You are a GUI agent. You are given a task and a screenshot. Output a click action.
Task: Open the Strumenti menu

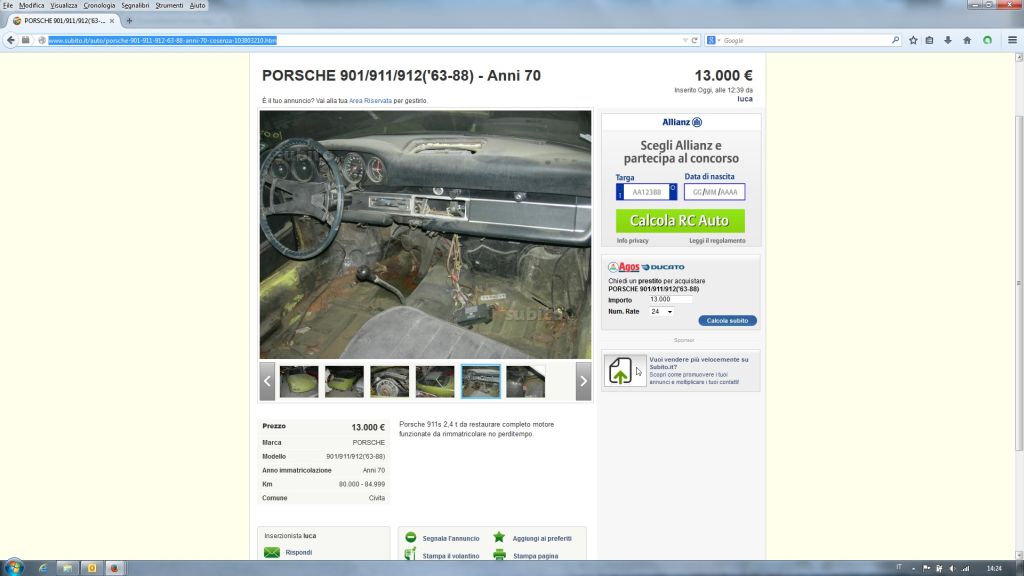point(169,5)
